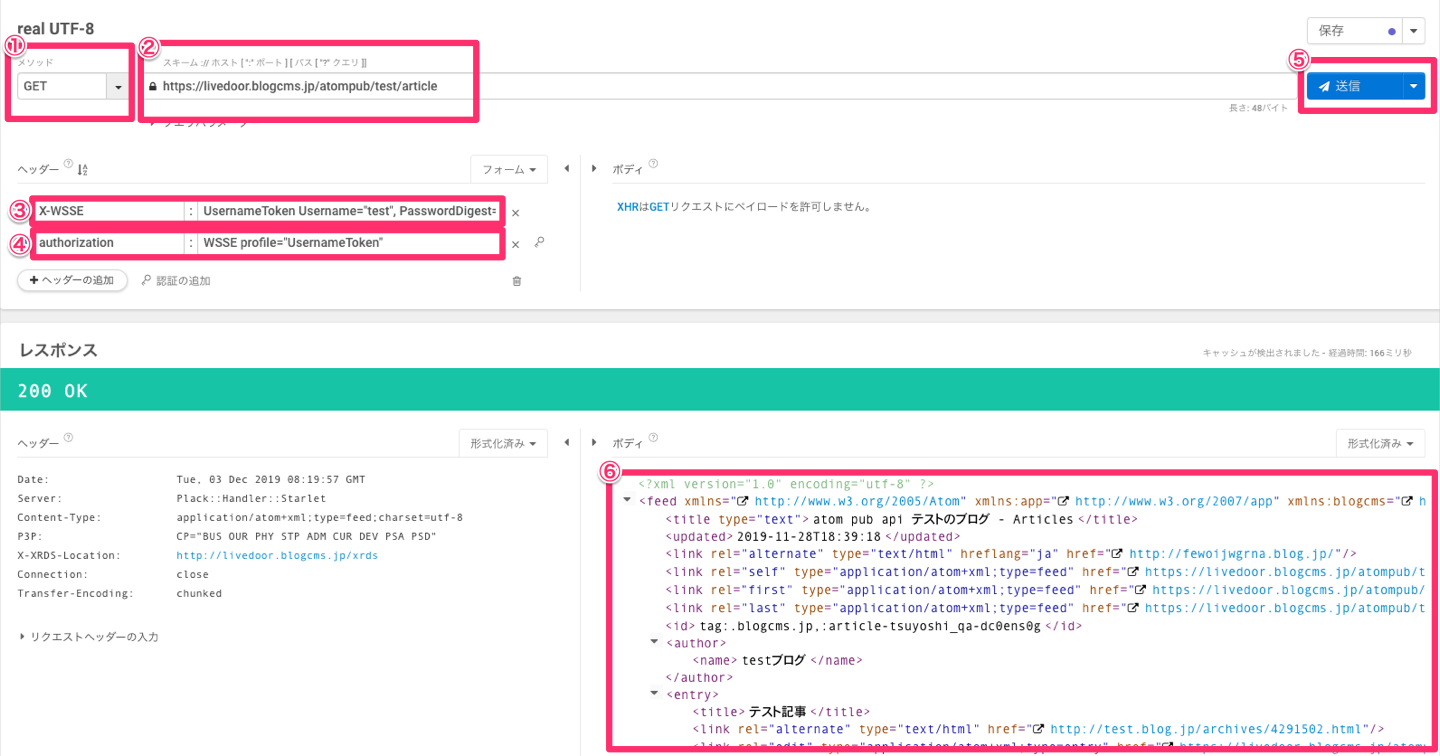
Task: Select the testブログ author name text
Action: (x=774, y=660)
